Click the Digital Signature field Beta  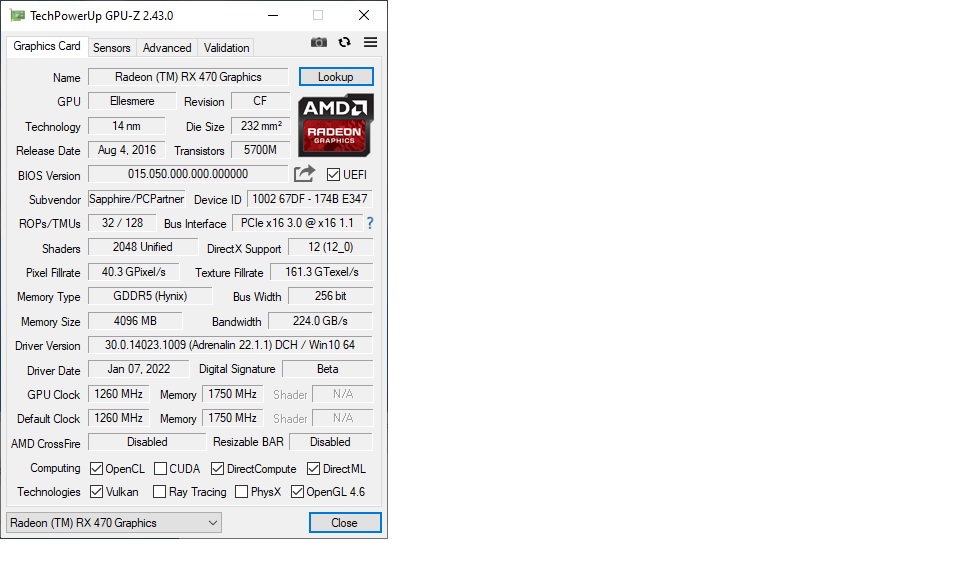[328, 368]
